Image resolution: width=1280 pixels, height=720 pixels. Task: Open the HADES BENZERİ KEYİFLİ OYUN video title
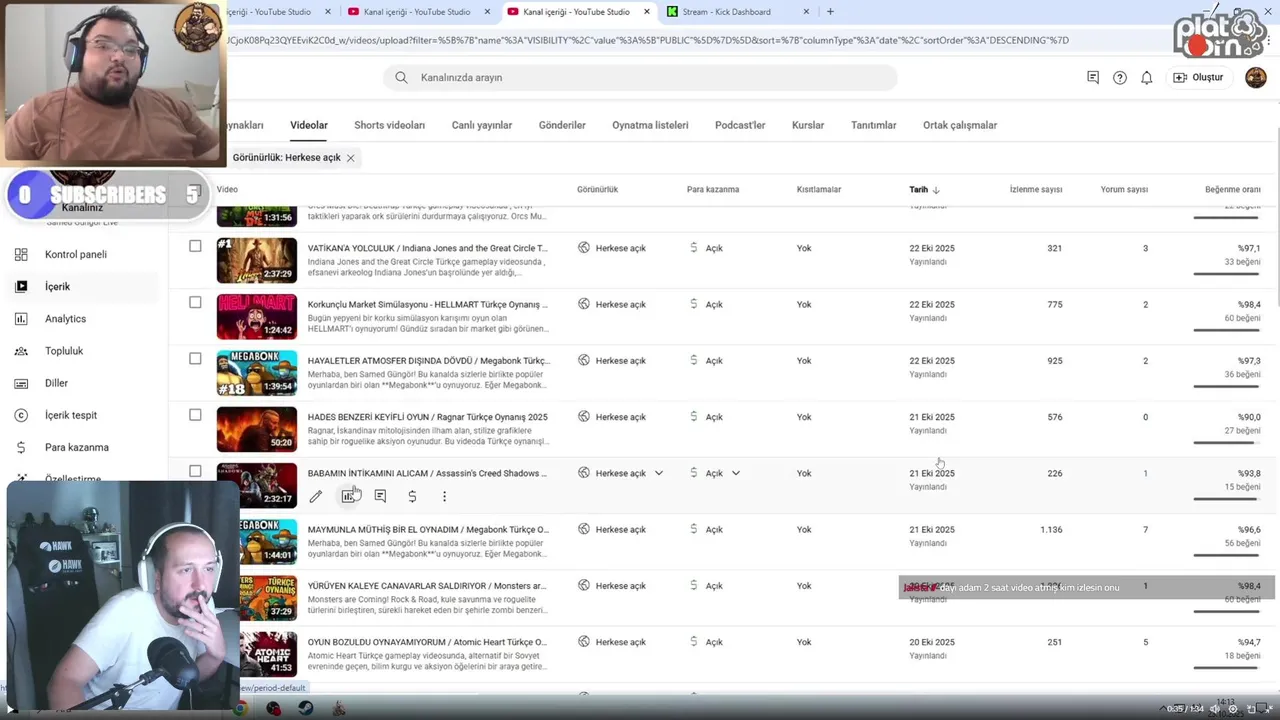pos(428,417)
